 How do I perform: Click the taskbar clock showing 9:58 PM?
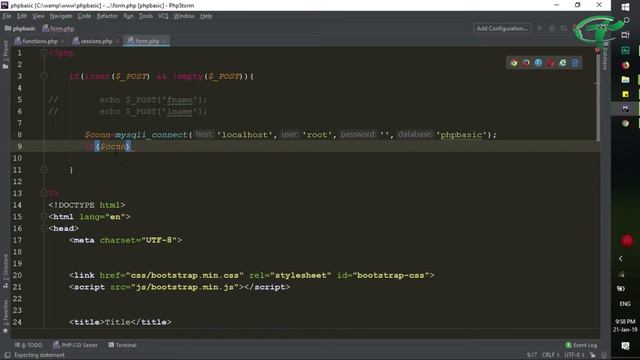point(625,325)
